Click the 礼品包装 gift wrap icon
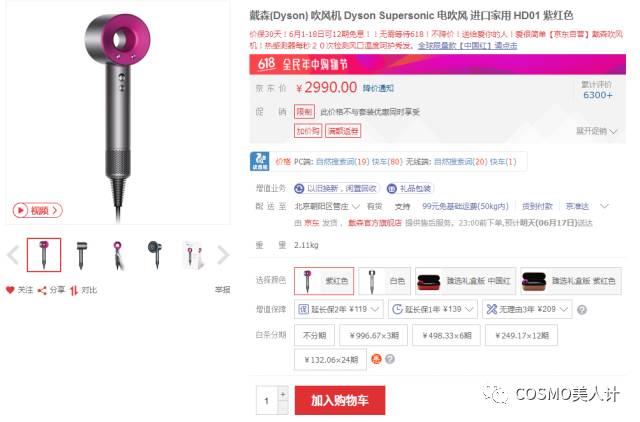The width and height of the screenshot is (640, 422). (391, 188)
